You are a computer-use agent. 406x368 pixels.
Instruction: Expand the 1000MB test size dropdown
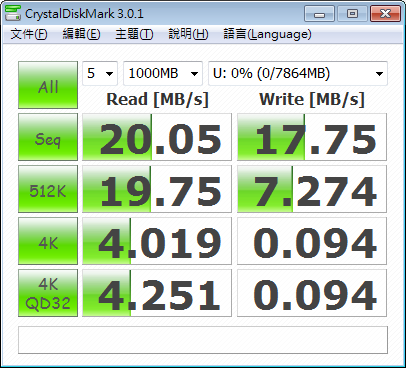click(x=163, y=73)
